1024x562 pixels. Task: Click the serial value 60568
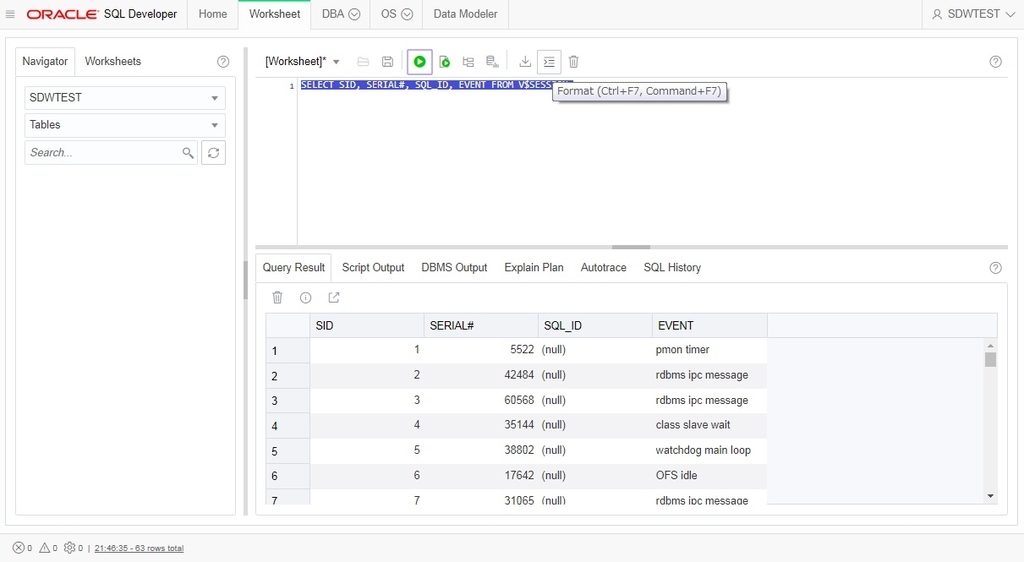pyautogui.click(x=519, y=400)
